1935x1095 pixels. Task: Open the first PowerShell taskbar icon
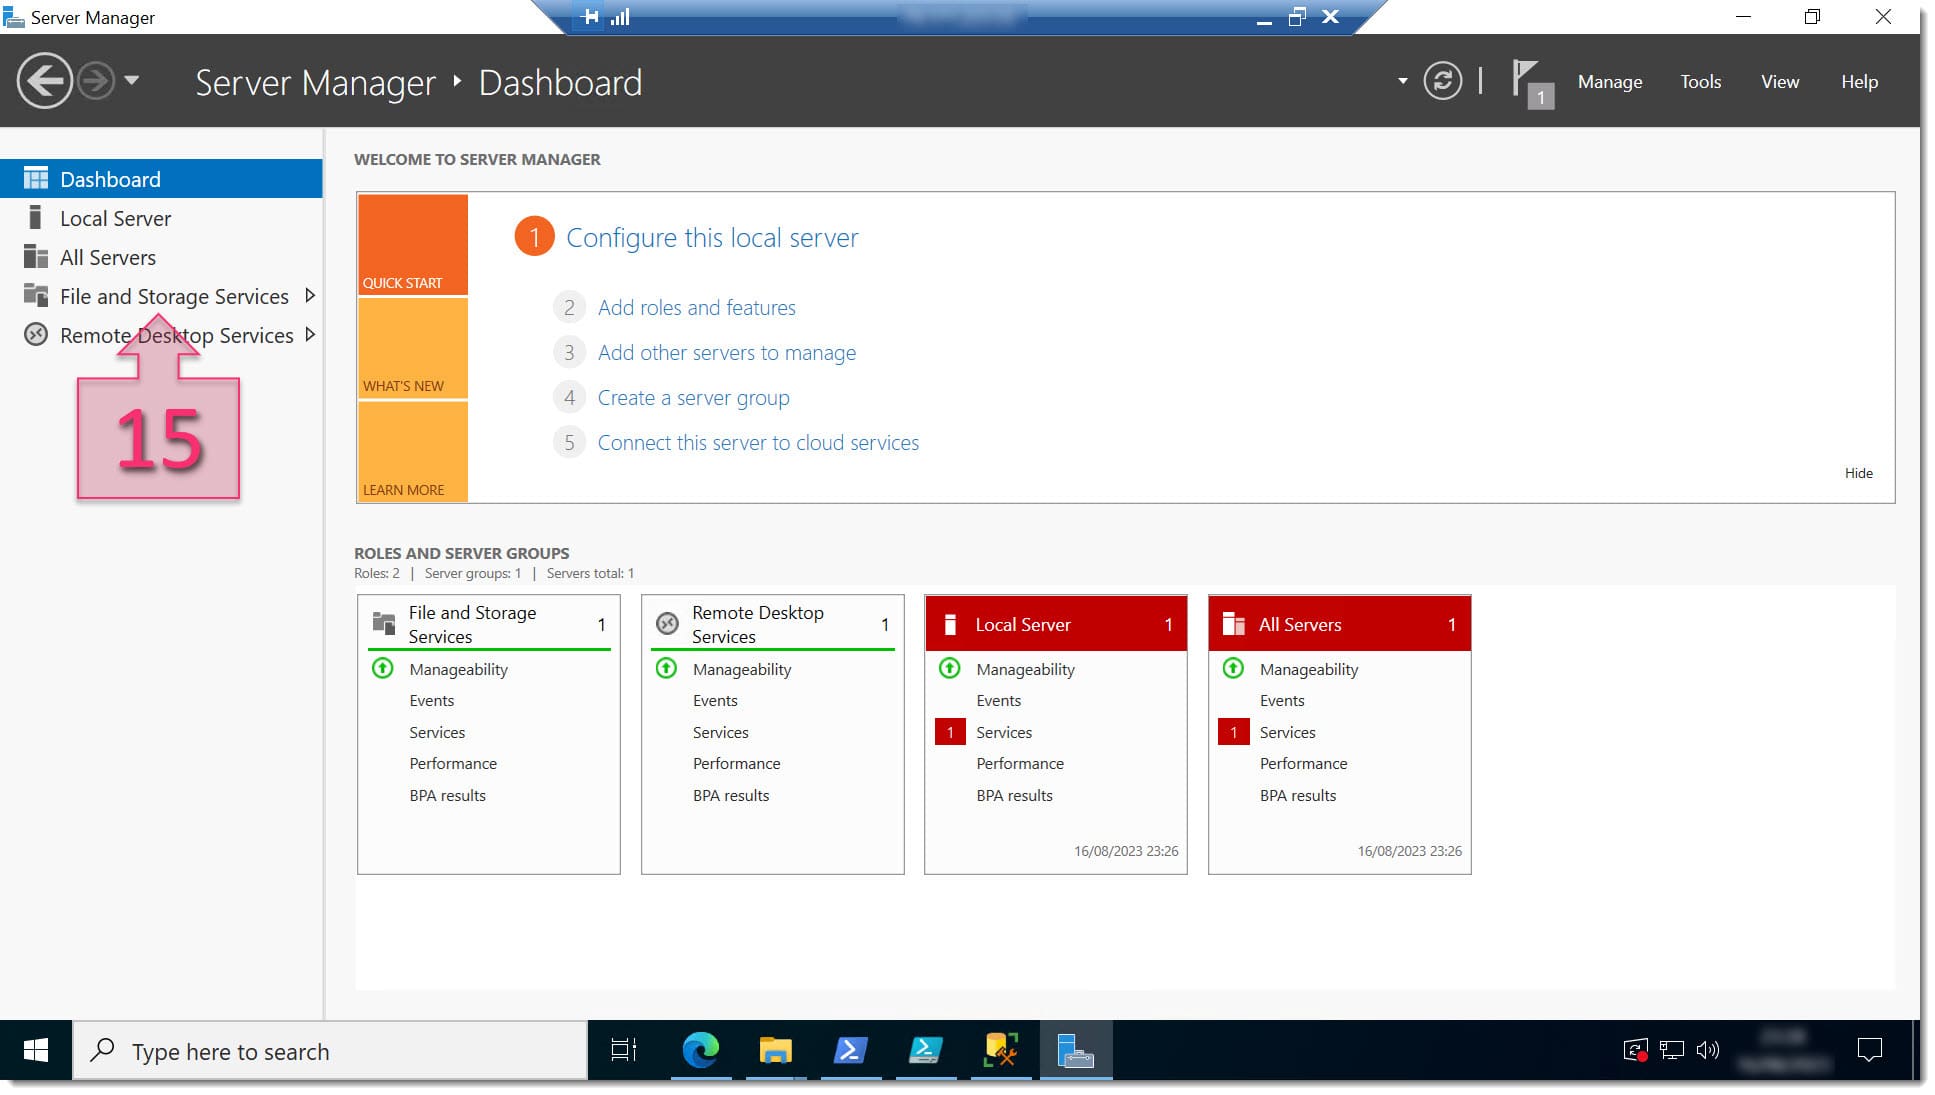coord(850,1050)
